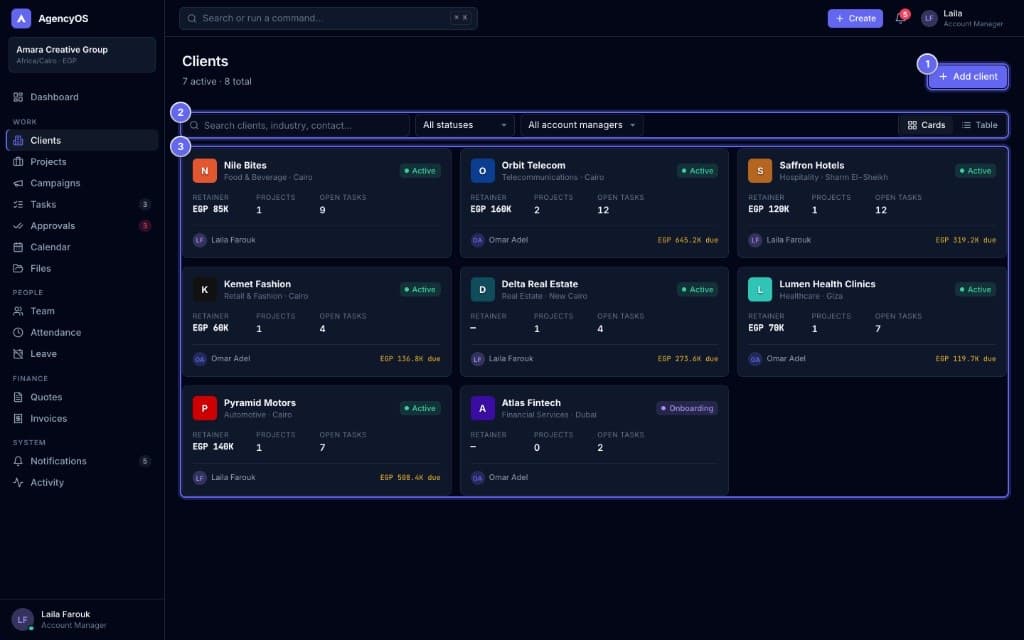Click the Kemet Fashion K avatar
The image size is (1024, 640).
click(204, 290)
